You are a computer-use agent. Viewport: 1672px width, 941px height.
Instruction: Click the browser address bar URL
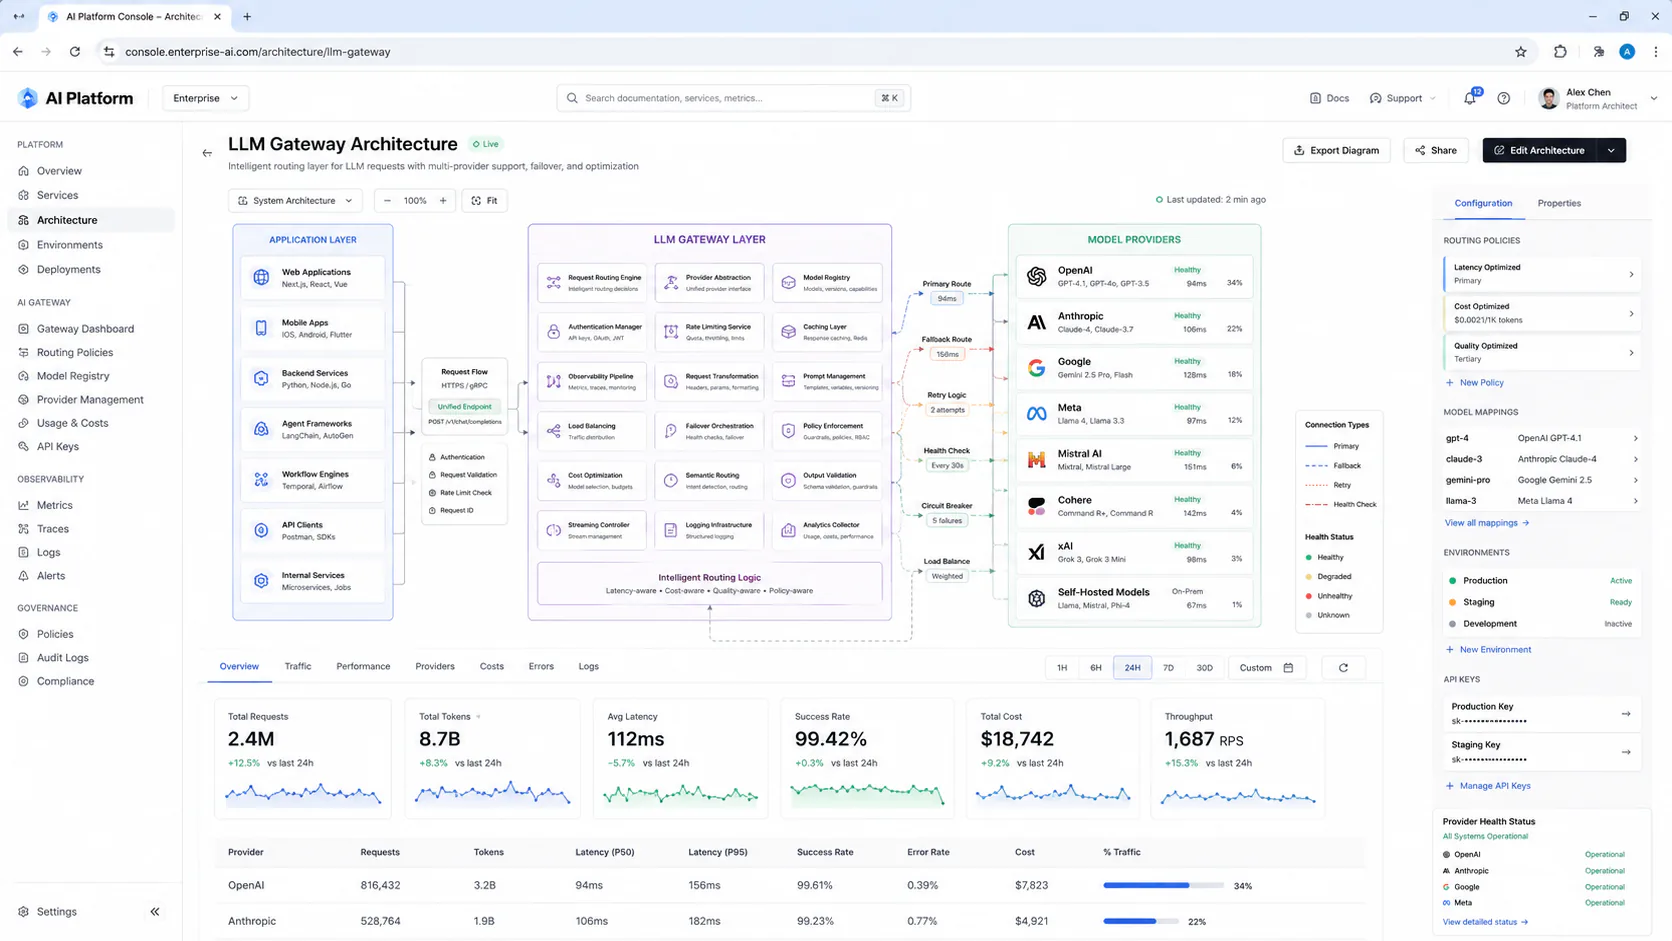pos(258,52)
